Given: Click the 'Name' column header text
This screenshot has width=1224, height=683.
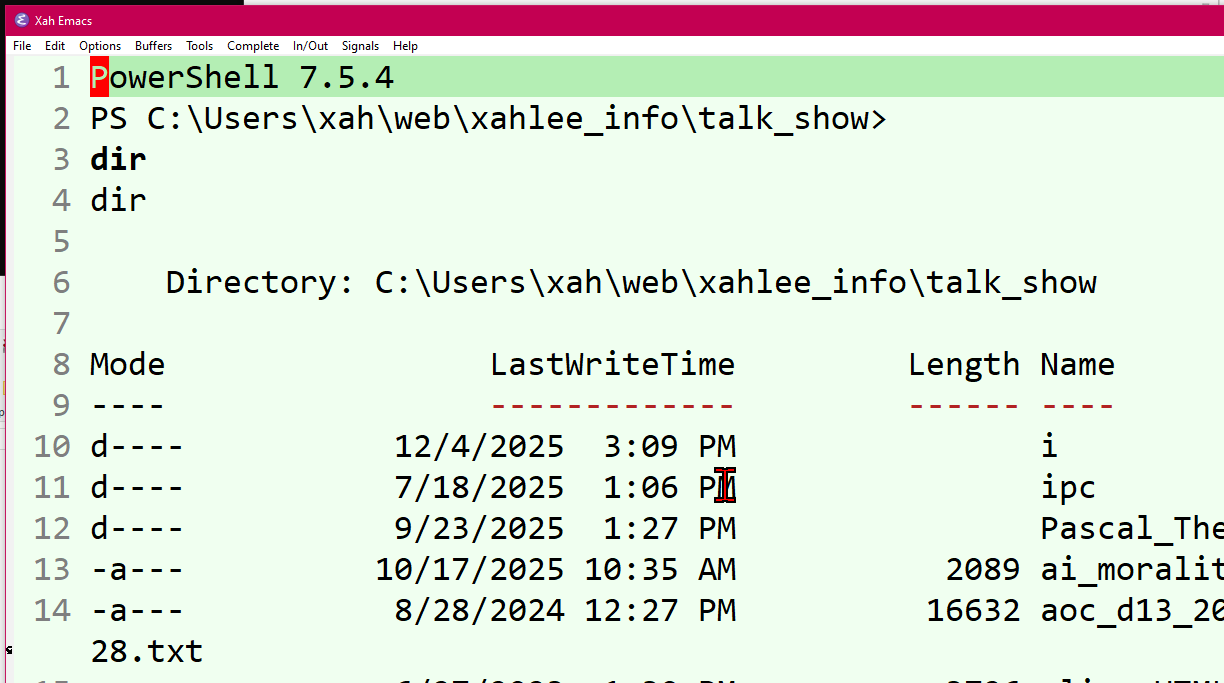Looking at the screenshot, I should coord(1077,364).
